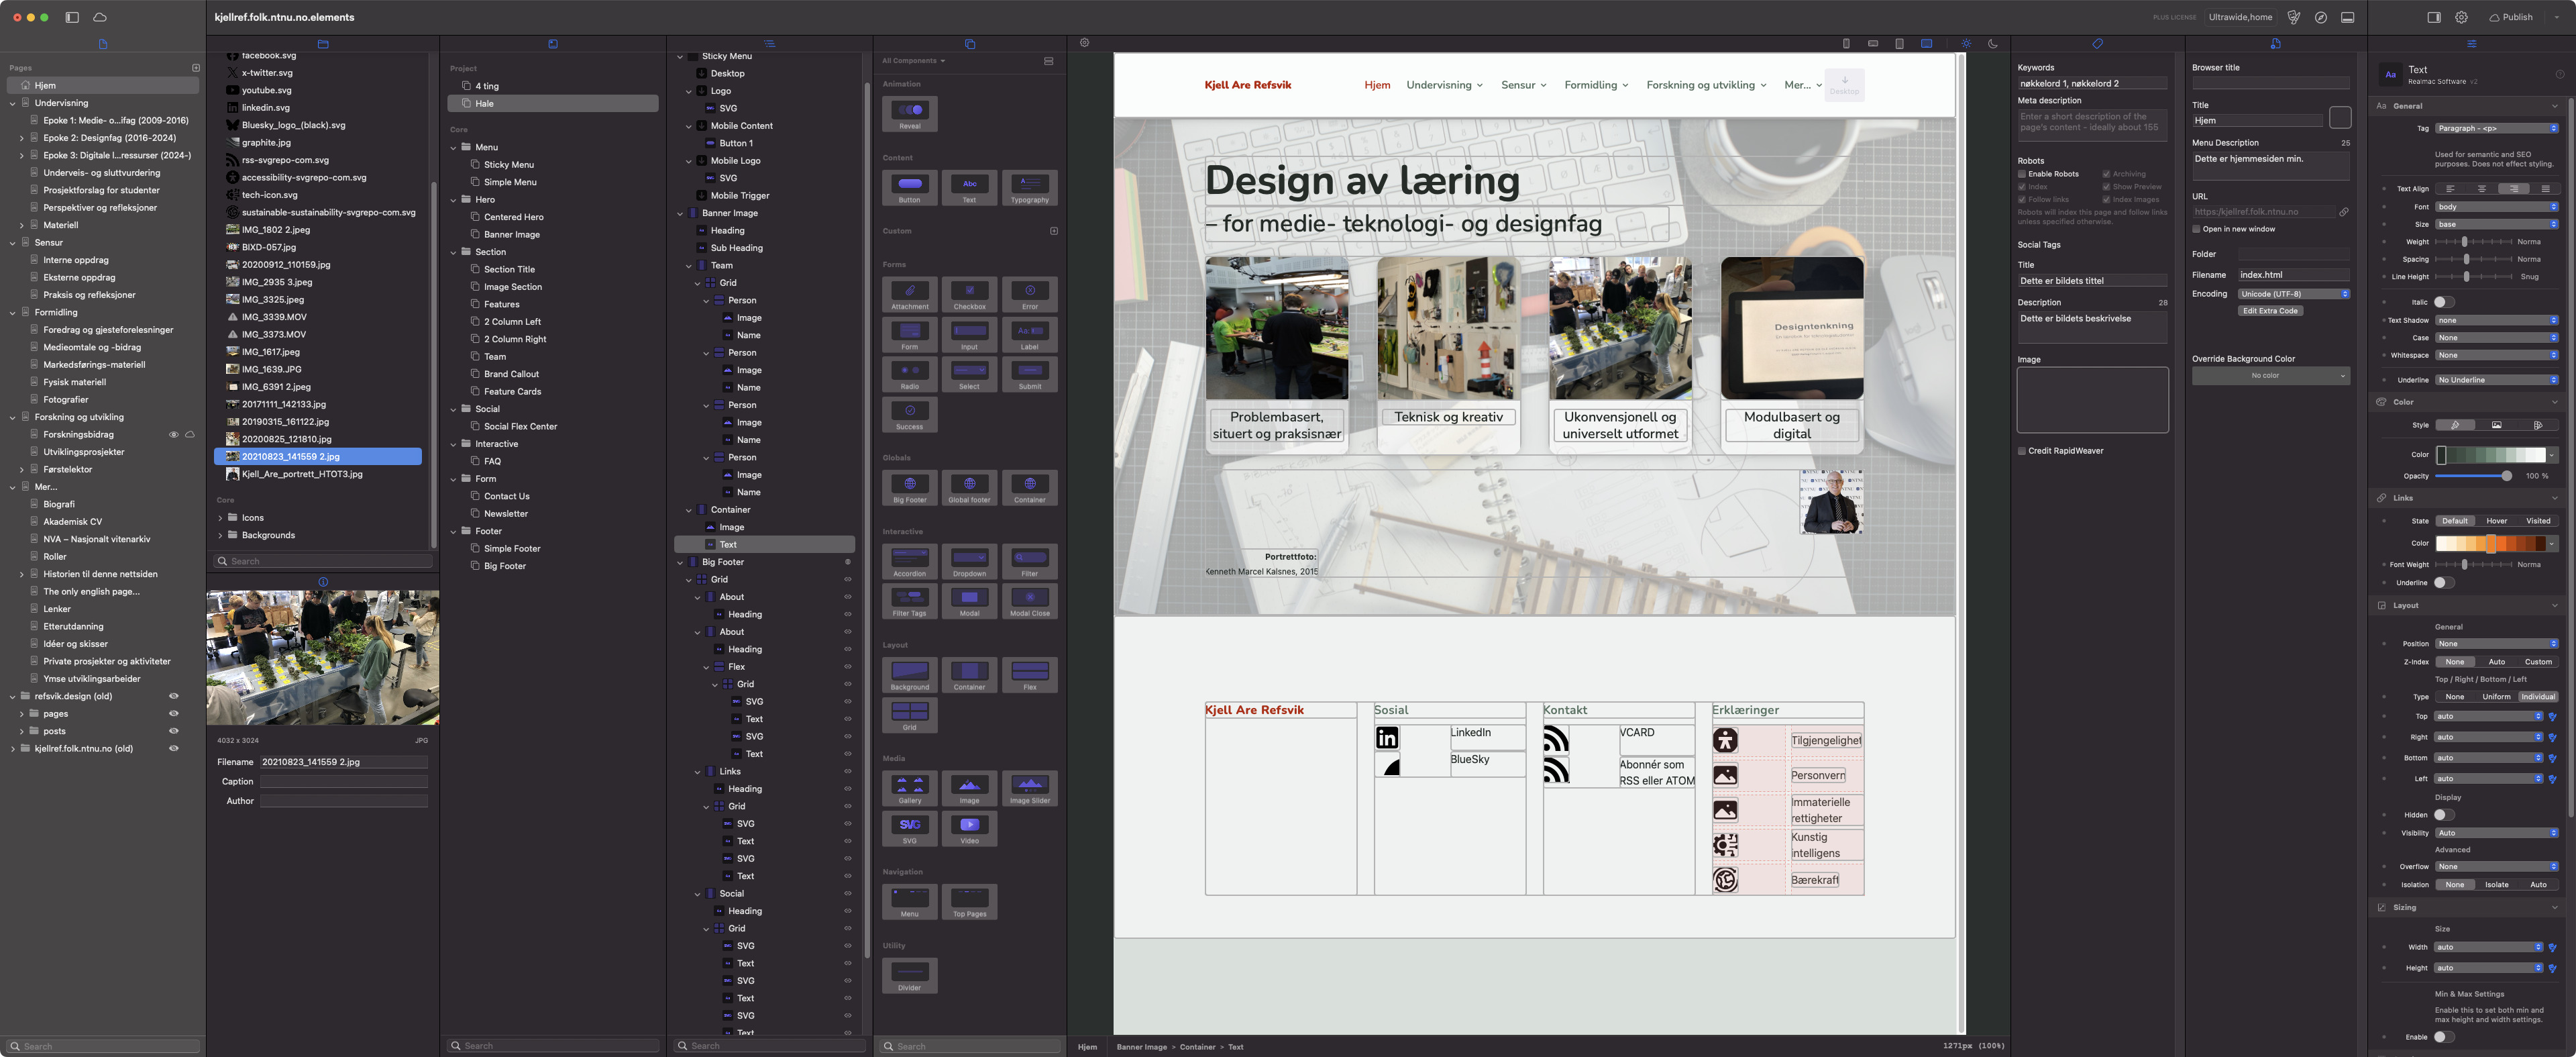Open the Text Shadow dropdown

point(2496,321)
